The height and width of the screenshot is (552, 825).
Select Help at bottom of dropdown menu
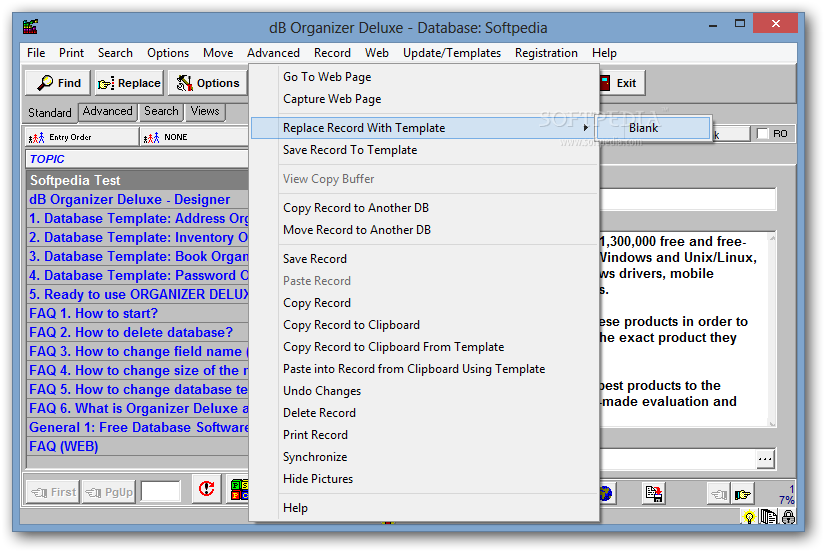[425, 508]
